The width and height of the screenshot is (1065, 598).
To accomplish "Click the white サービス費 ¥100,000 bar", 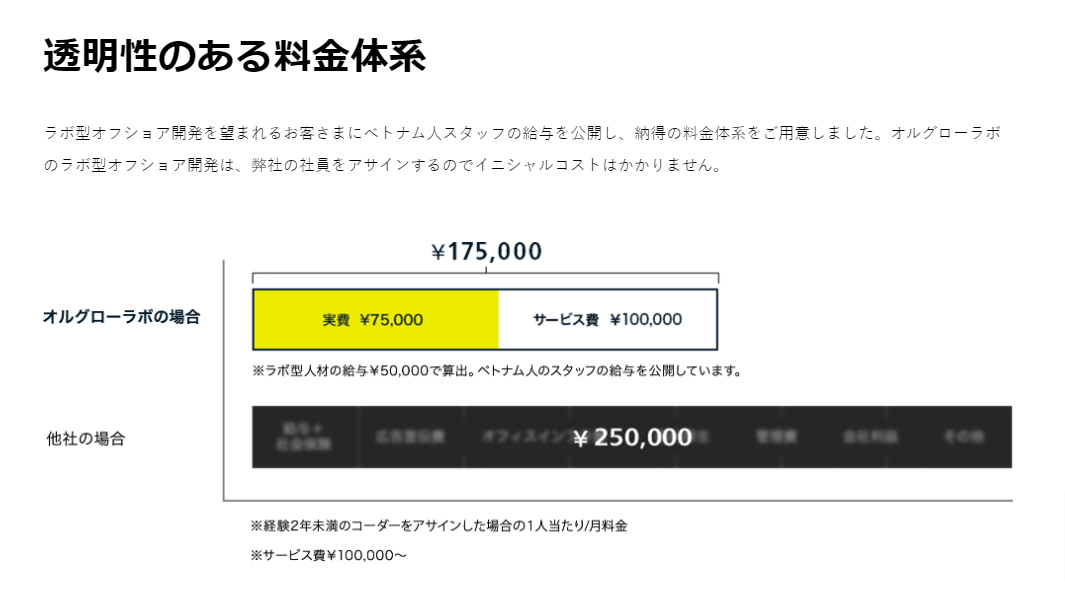I will (607, 320).
